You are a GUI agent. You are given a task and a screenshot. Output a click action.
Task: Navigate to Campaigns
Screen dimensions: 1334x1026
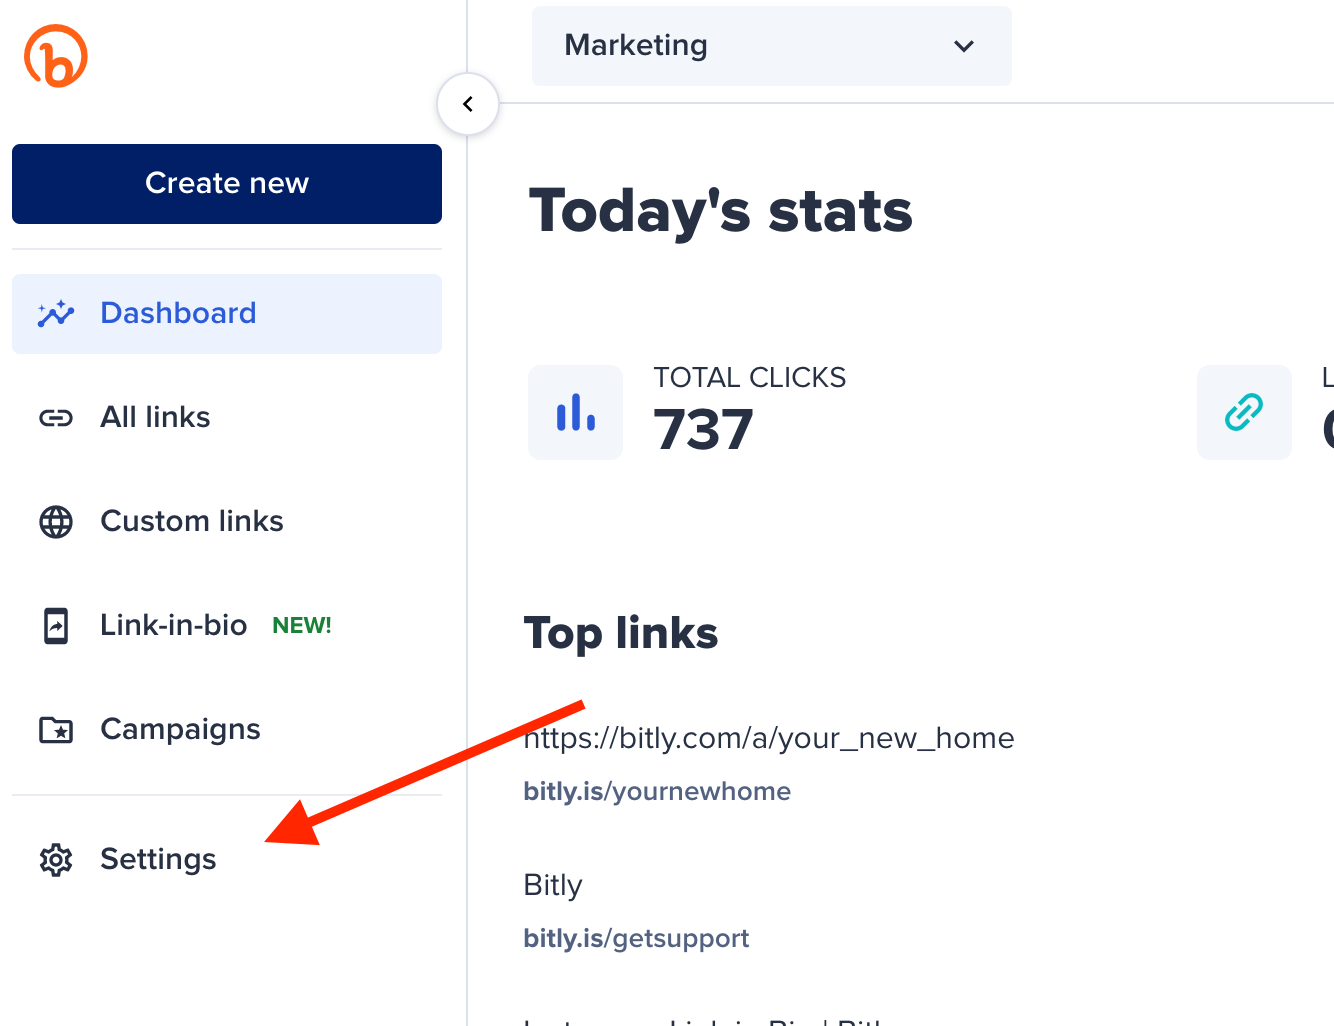(x=227, y=730)
